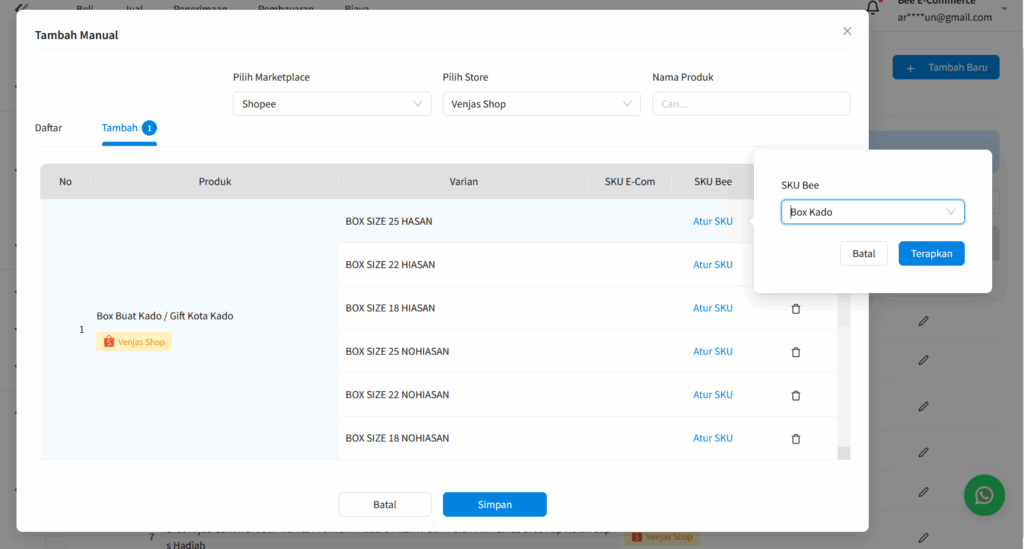Click Terapkan to apply the SKU
The image size is (1024, 549).
(931, 253)
